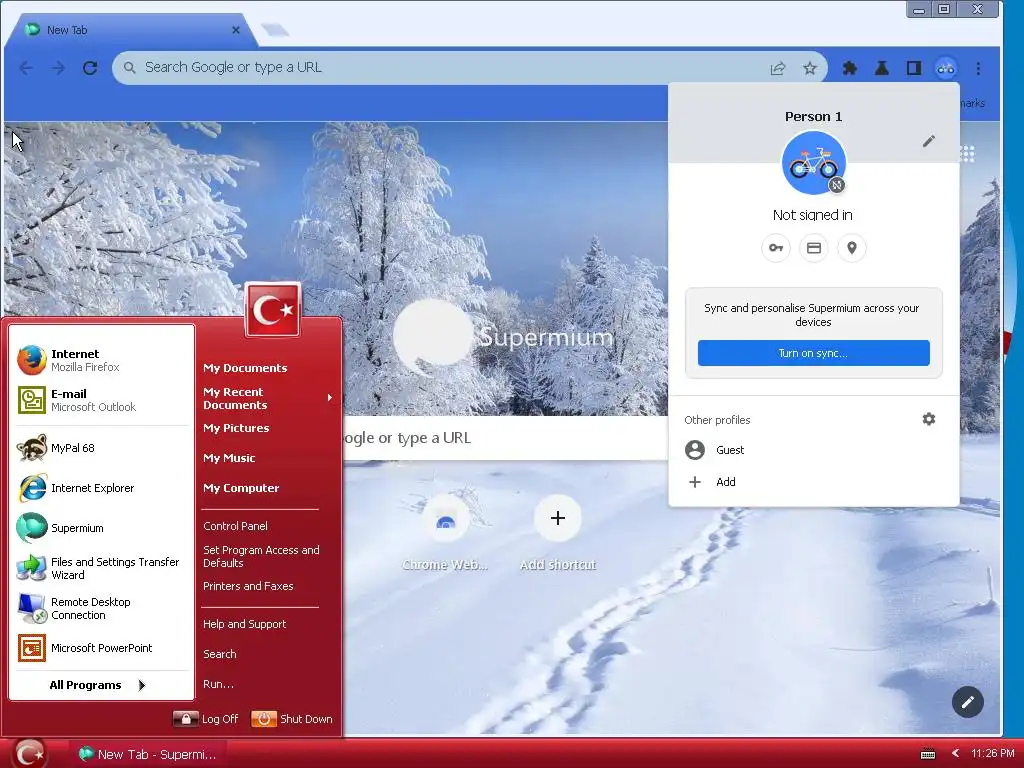This screenshot has height=768, width=1024.
Task: Open the Experiments flask icon
Action: click(882, 68)
